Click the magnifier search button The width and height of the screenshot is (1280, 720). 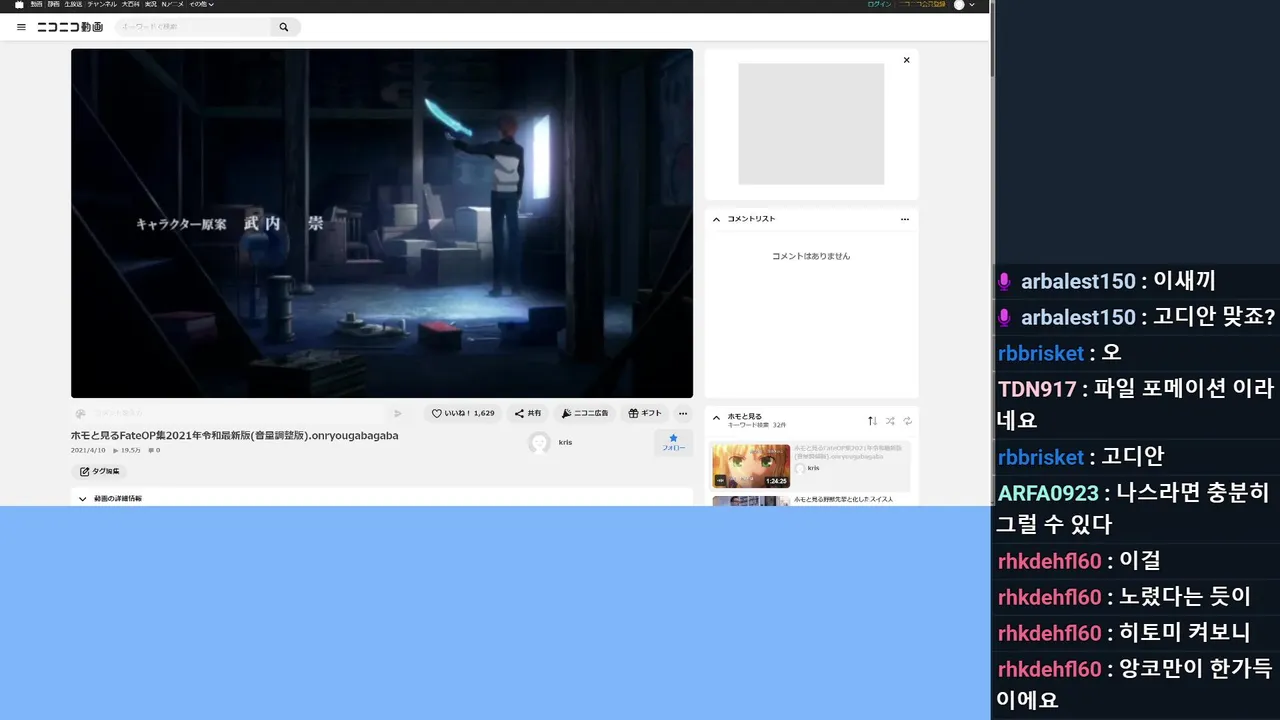pyautogui.click(x=284, y=27)
